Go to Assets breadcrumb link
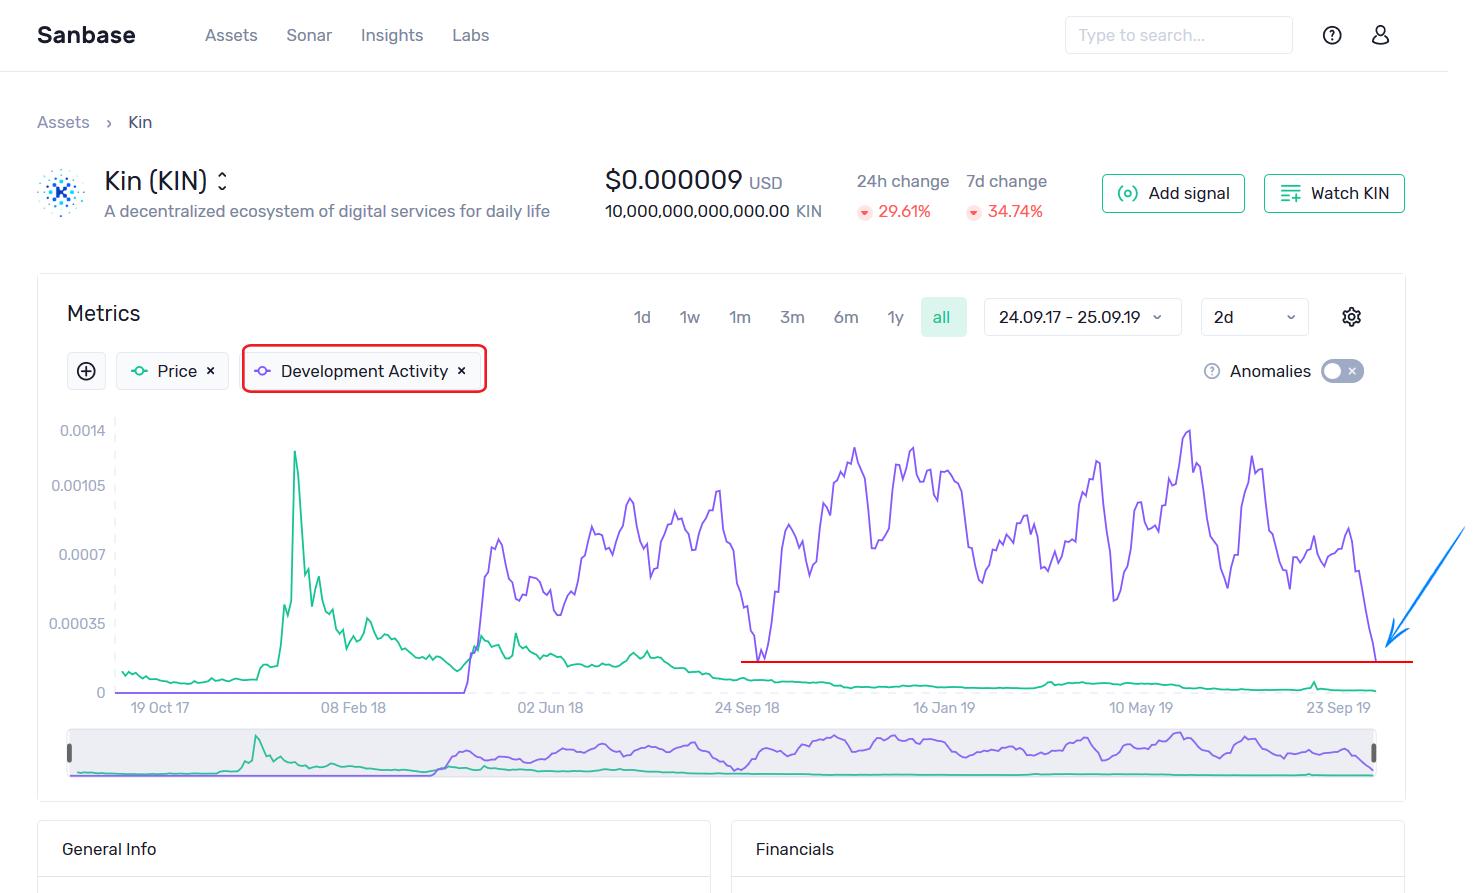1476x893 pixels. 63,122
